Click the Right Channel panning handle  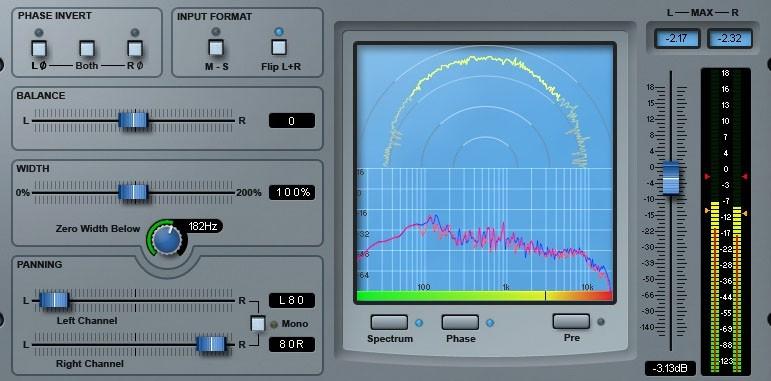[x=211, y=344]
